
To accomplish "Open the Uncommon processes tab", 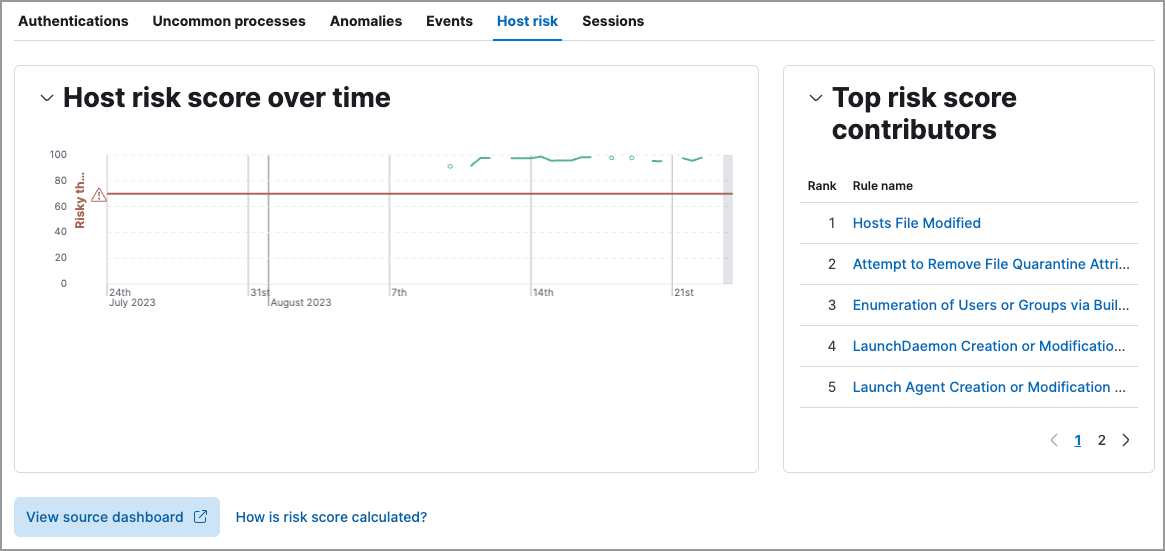I will (x=229, y=21).
